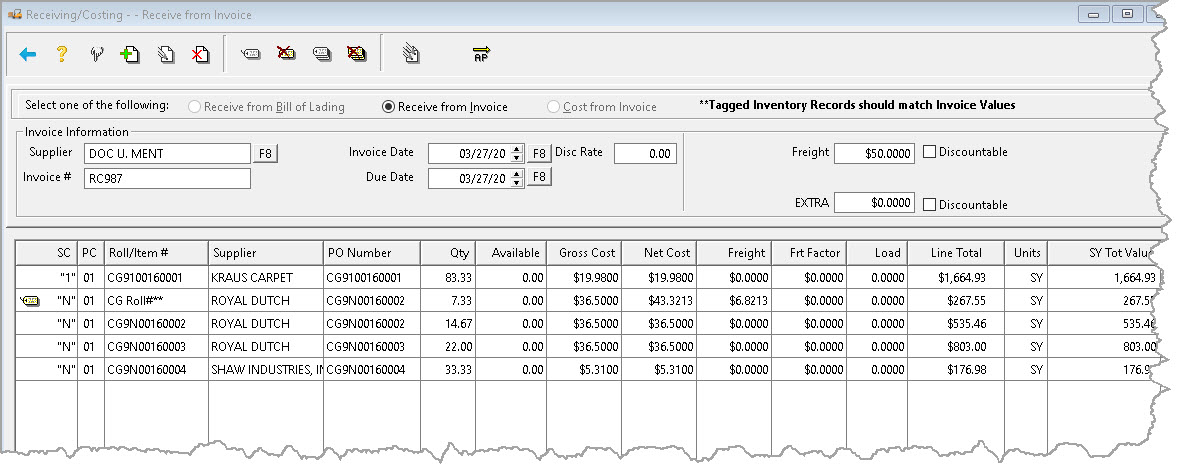This screenshot has height=470, width=1180.
Task: Click the Supplier field containing DOC U. MENT
Action: [x=167, y=153]
